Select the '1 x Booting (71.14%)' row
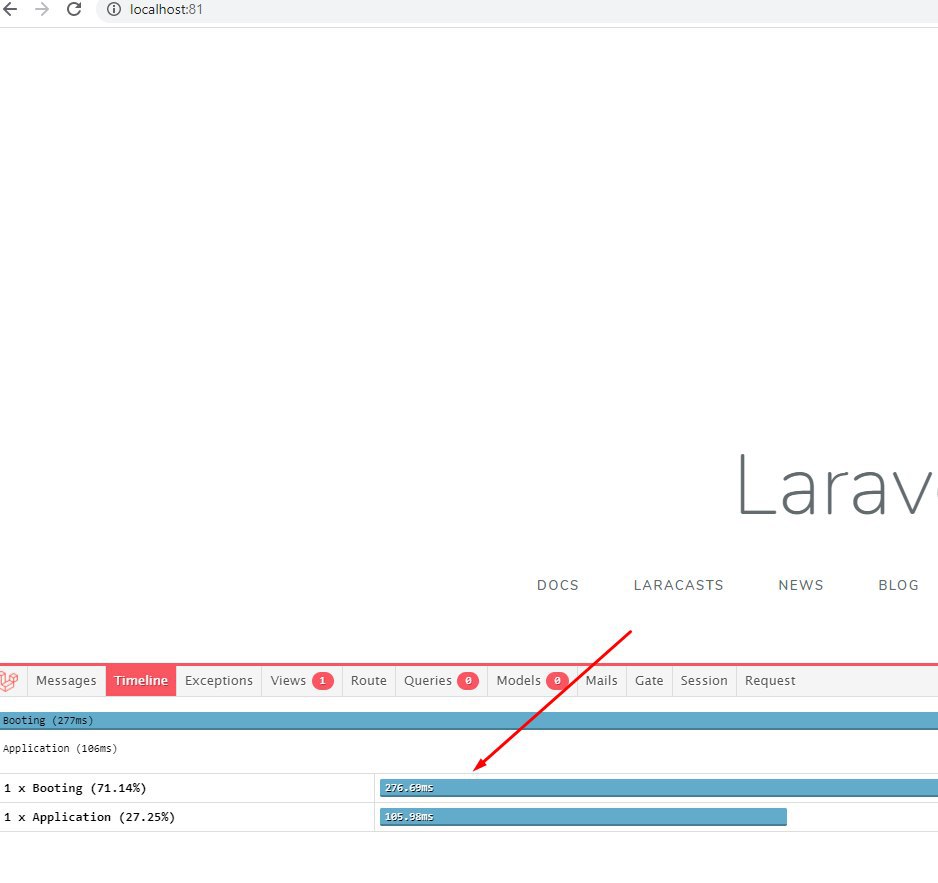The width and height of the screenshot is (938, 883). tap(469, 788)
